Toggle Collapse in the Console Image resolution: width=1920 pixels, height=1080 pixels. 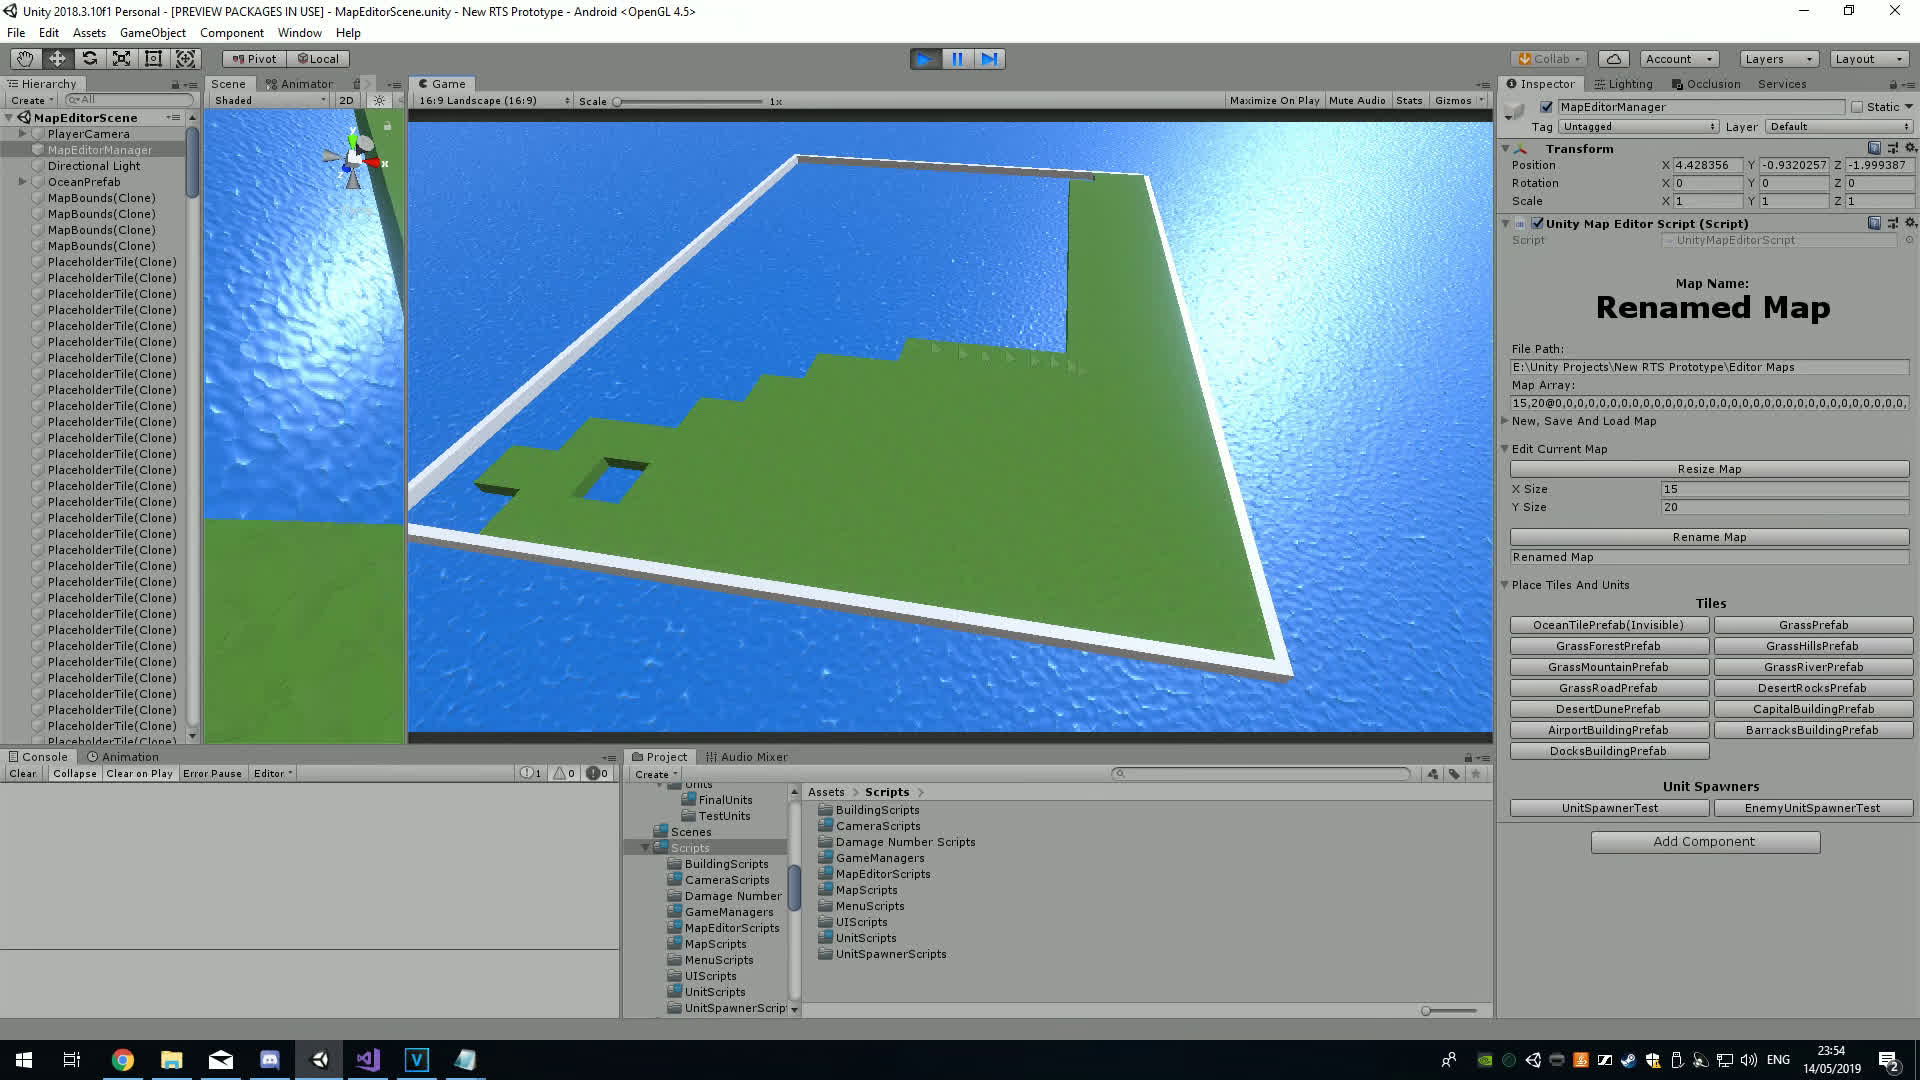tap(75, 774)
